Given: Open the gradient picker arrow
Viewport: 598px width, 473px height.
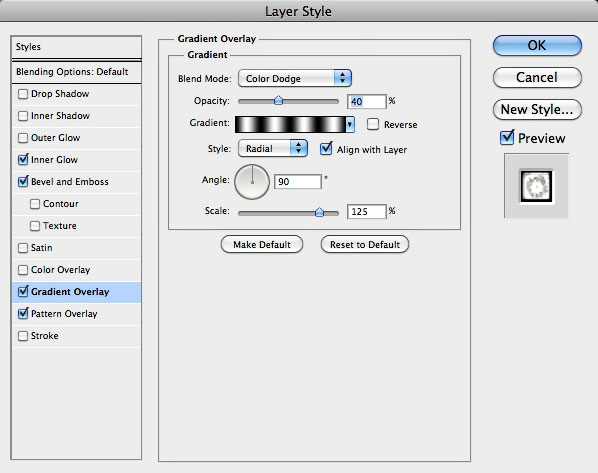Looking at the screenshot, I should (350, 124).
